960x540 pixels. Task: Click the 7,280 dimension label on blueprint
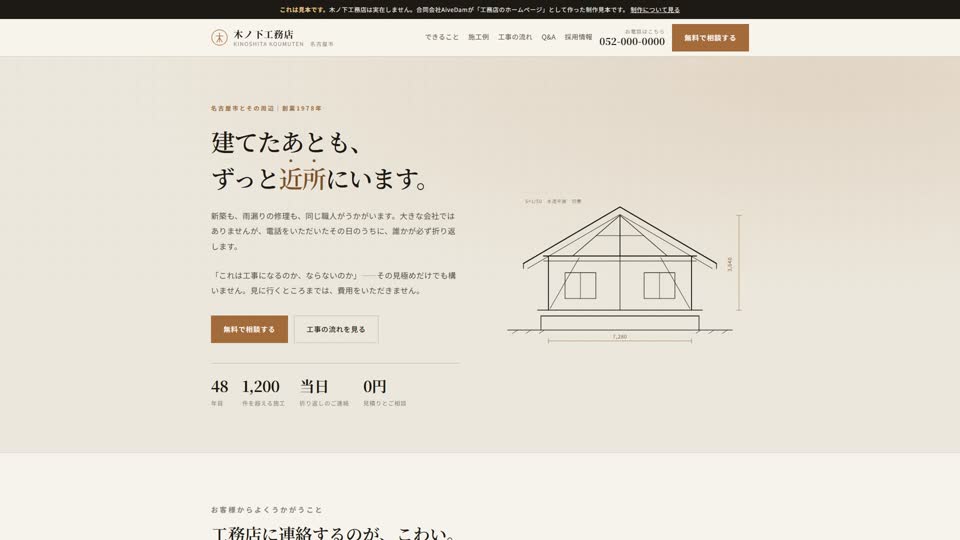click(620, 337)
